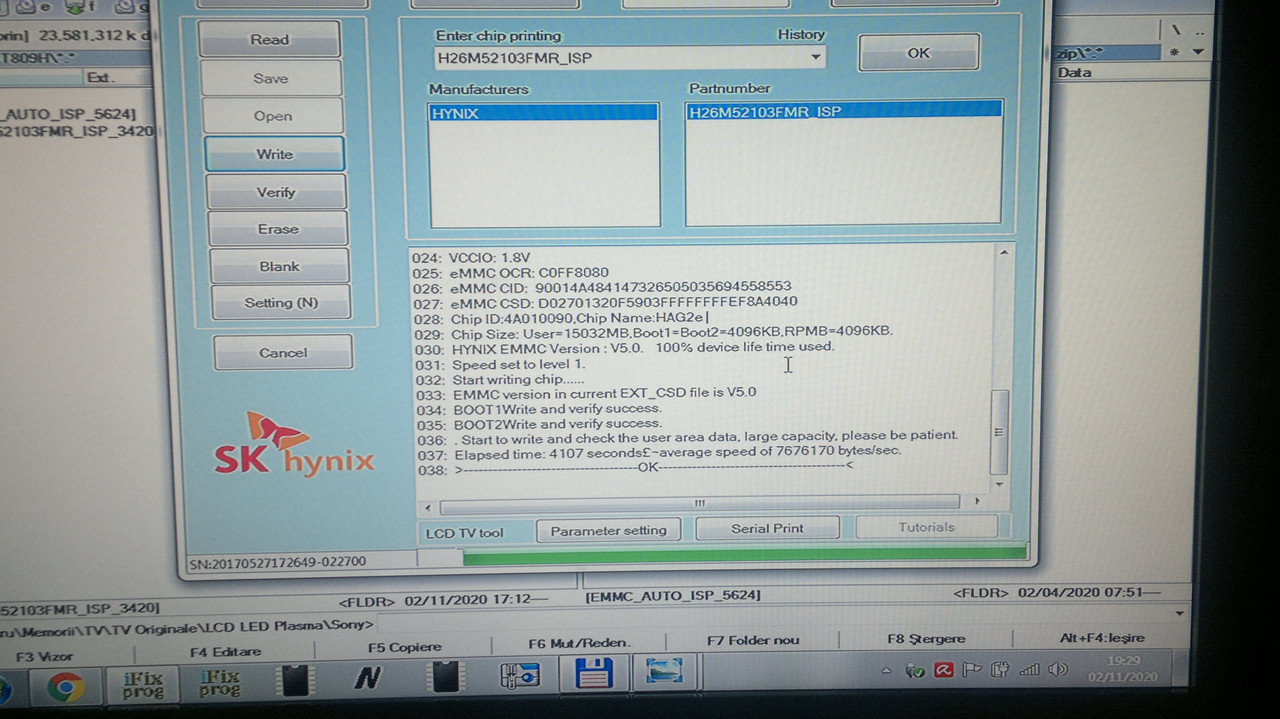
Task: Click F3 Vizor in Total Commander
Action: [45, 657]
